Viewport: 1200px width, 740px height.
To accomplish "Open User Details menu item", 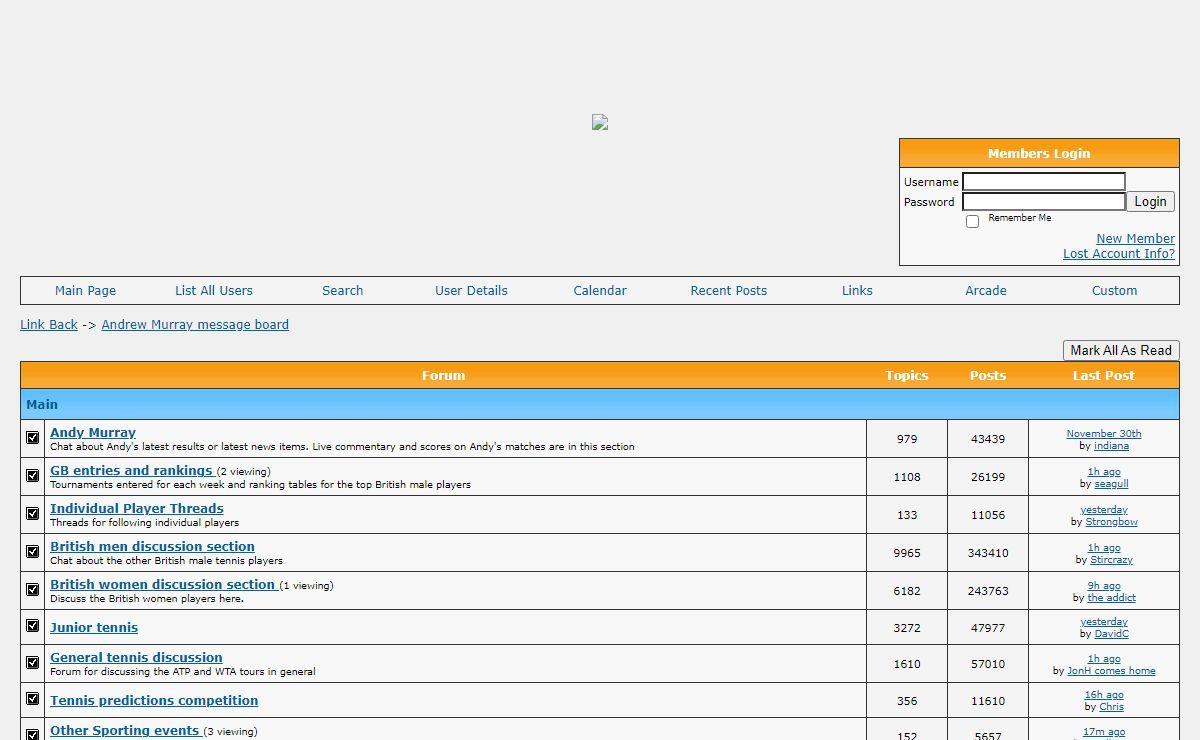I will click(471, 290).
